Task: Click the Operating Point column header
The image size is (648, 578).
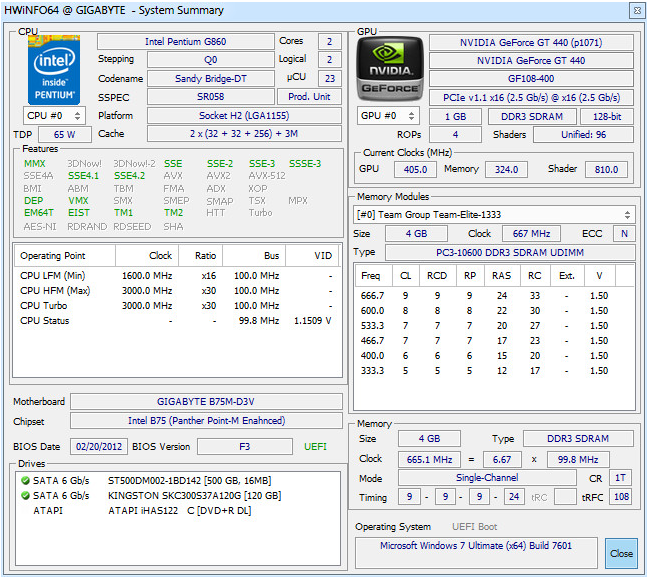Action: pyautogui.click(x=64, y=256)
